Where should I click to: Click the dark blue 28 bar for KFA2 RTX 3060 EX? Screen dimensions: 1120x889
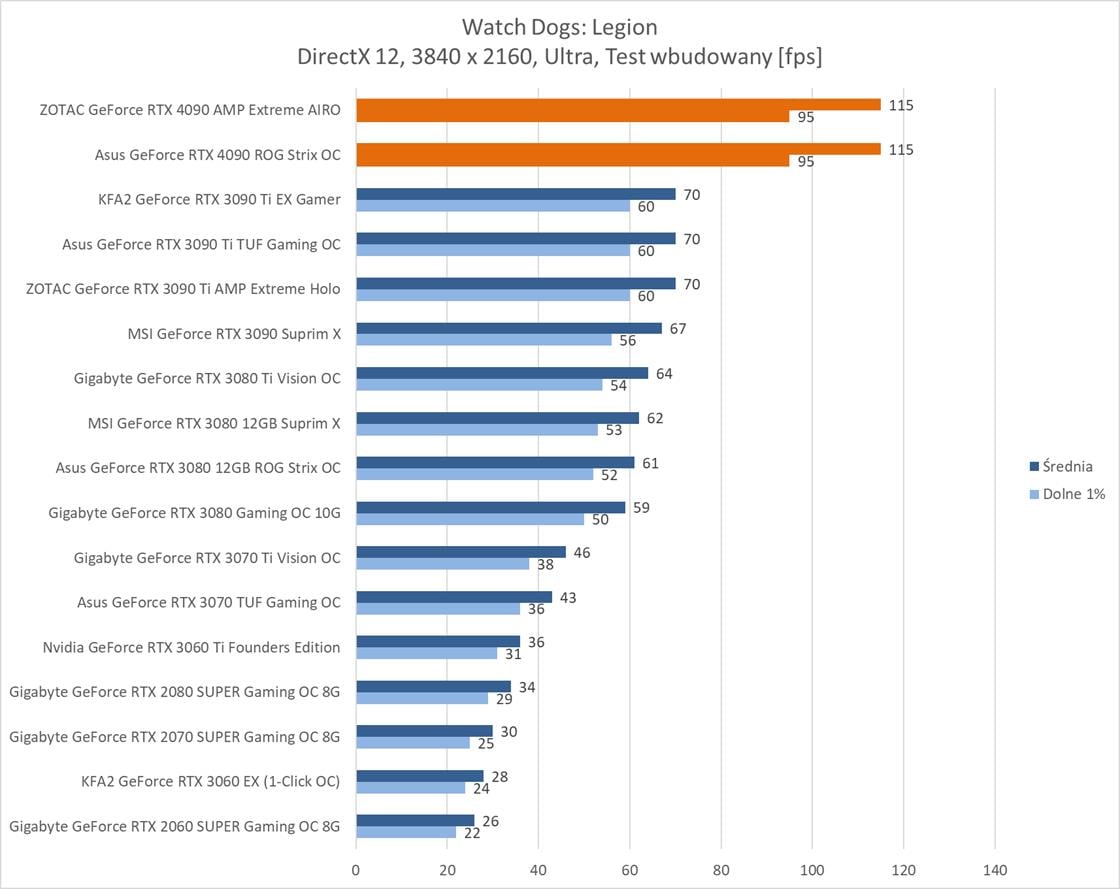click(x=420, y=776)
